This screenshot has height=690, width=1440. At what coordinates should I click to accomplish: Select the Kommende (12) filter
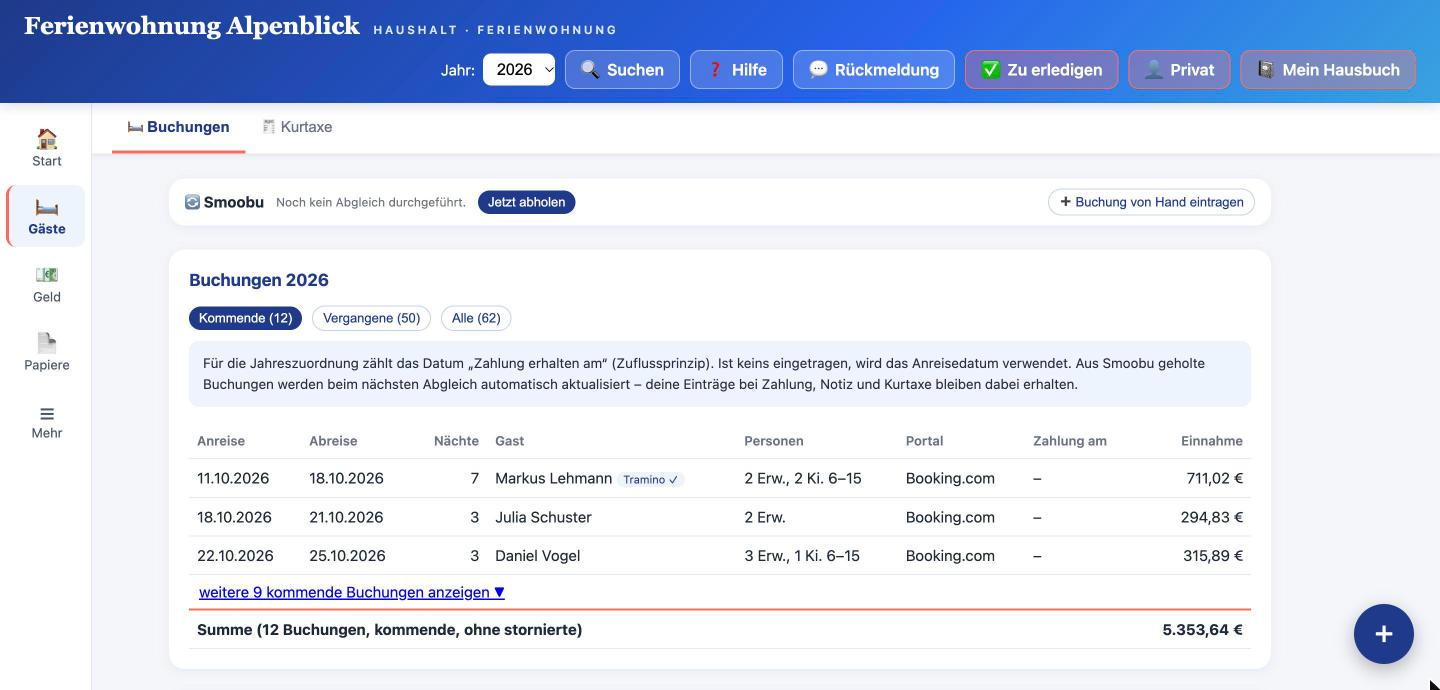(x=245, y=318)
